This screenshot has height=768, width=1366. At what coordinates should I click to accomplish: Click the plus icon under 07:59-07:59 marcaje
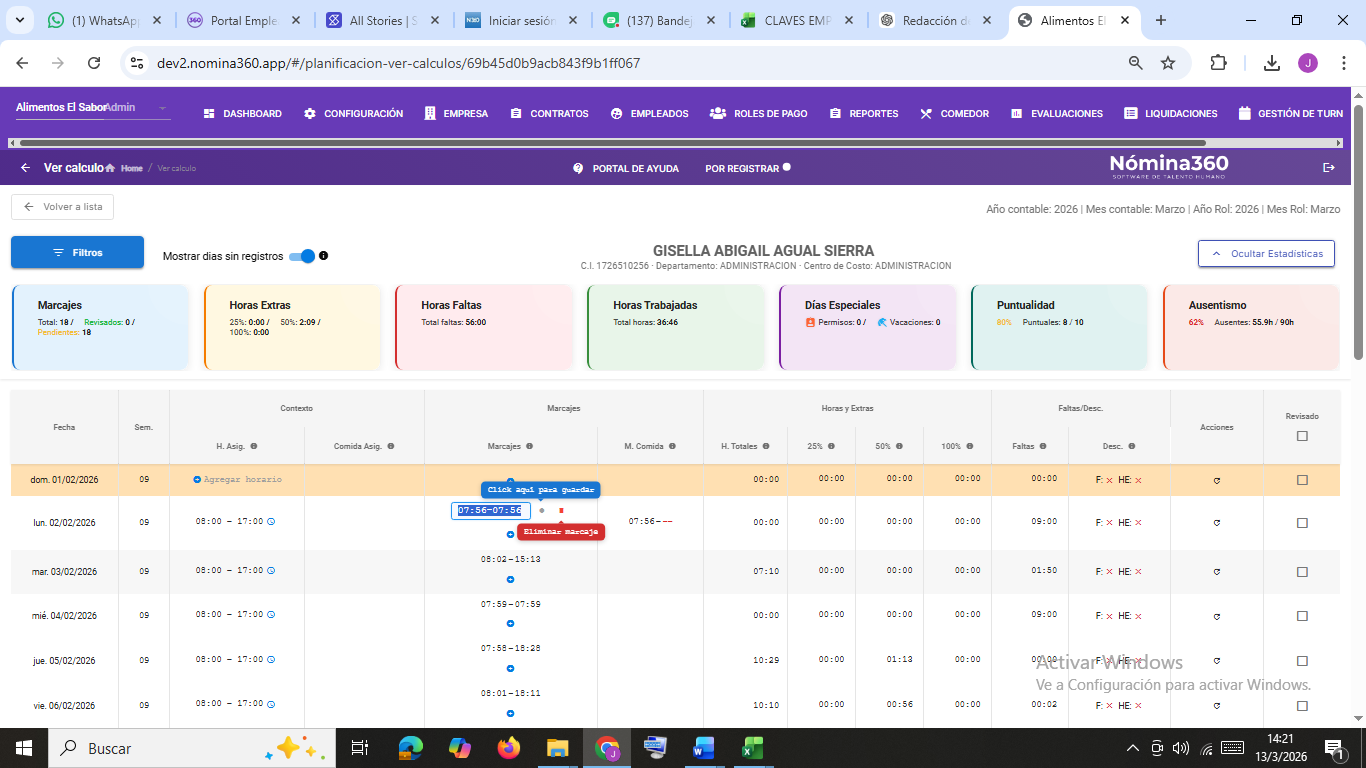[510, 624]
